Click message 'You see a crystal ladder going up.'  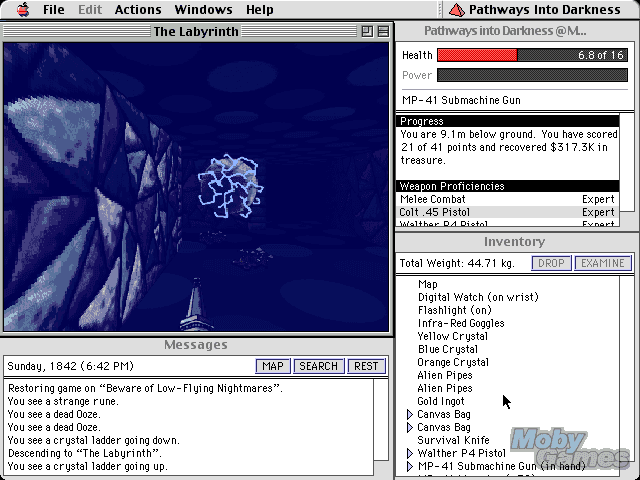(x=88, y=466)
